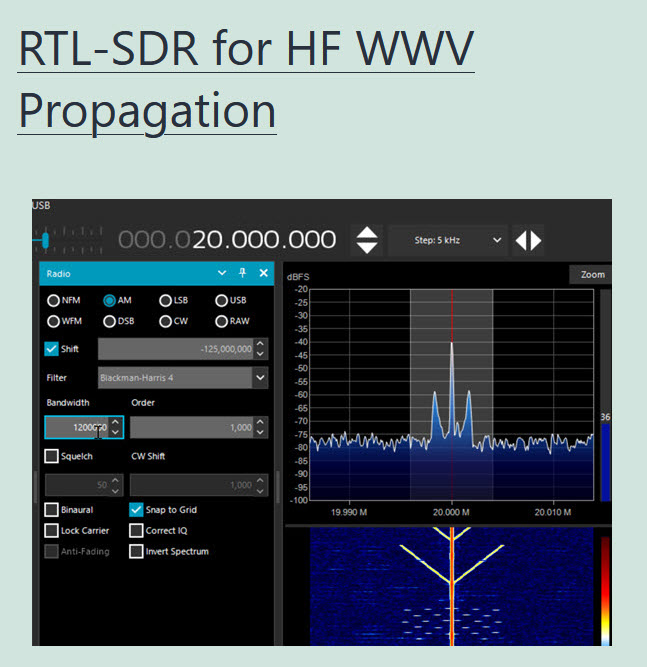The width and height of the screenshot is (647, 667).
Task: Uncheck the Shift checkbox
Action: pos(52,349)
